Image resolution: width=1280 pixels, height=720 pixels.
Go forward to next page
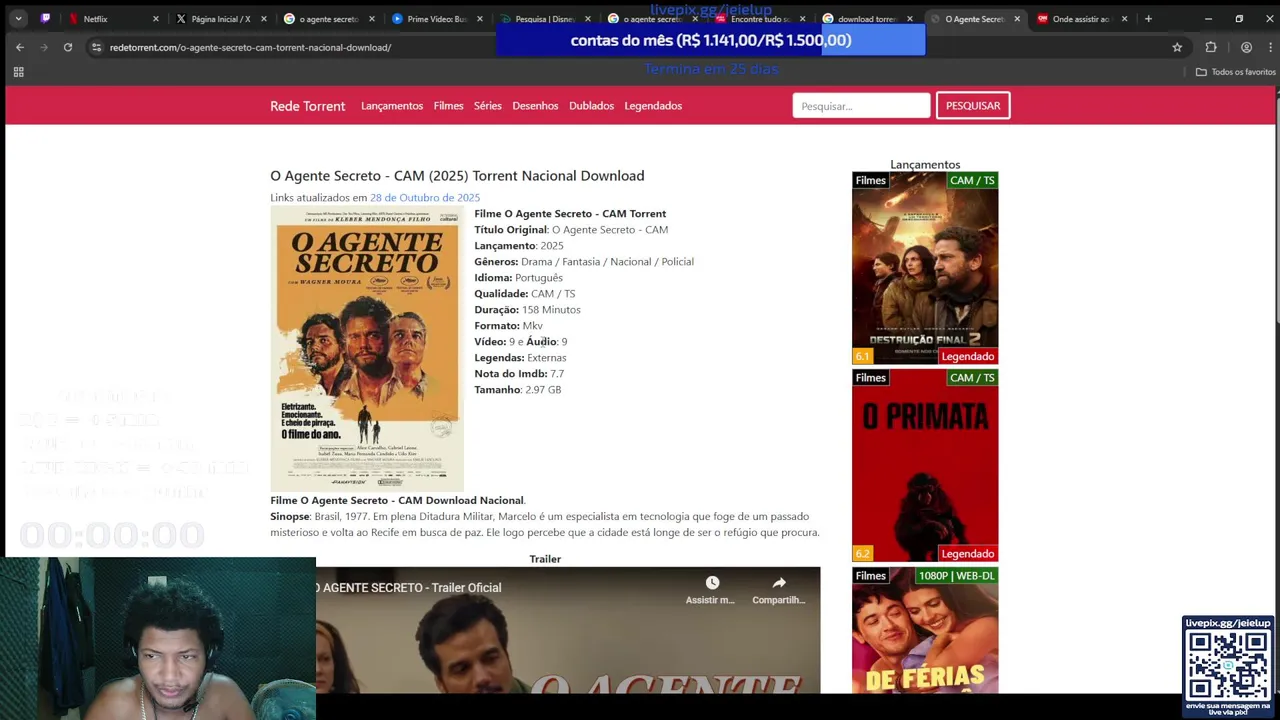pyautogui.click(x=43, y=47)
